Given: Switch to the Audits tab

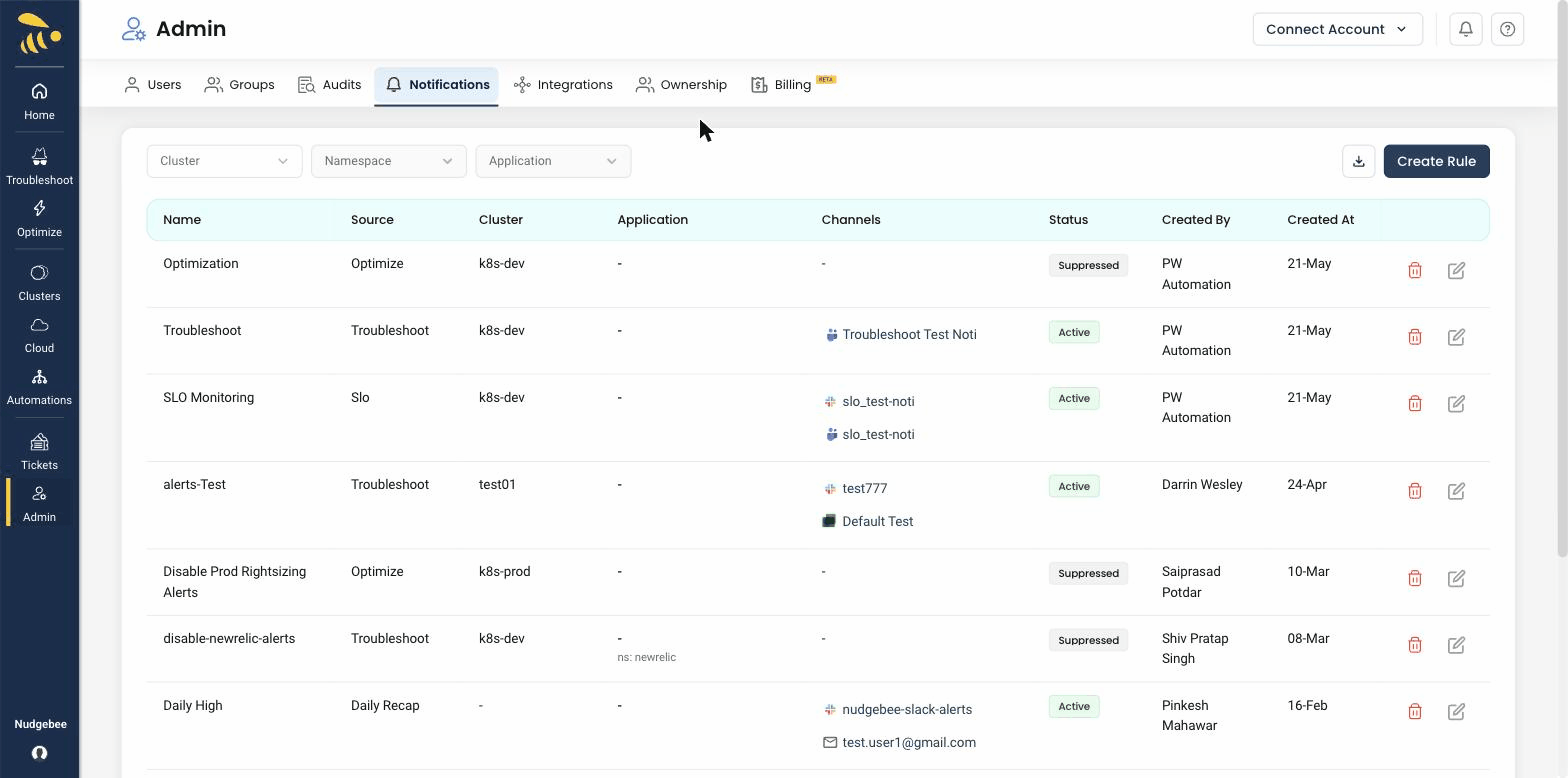Looking at the screenshot, I should pos(330,85).
